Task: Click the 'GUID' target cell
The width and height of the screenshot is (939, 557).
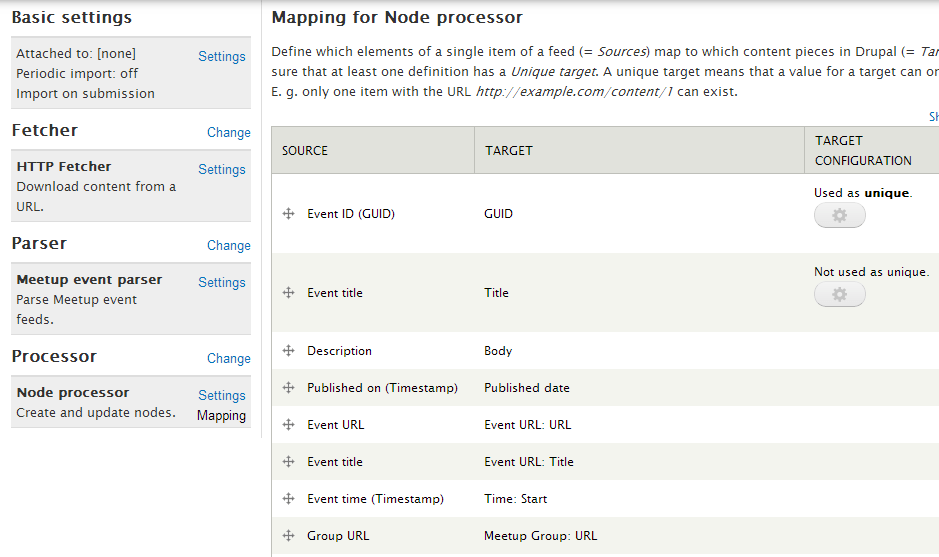Action: tap(498, 214)
